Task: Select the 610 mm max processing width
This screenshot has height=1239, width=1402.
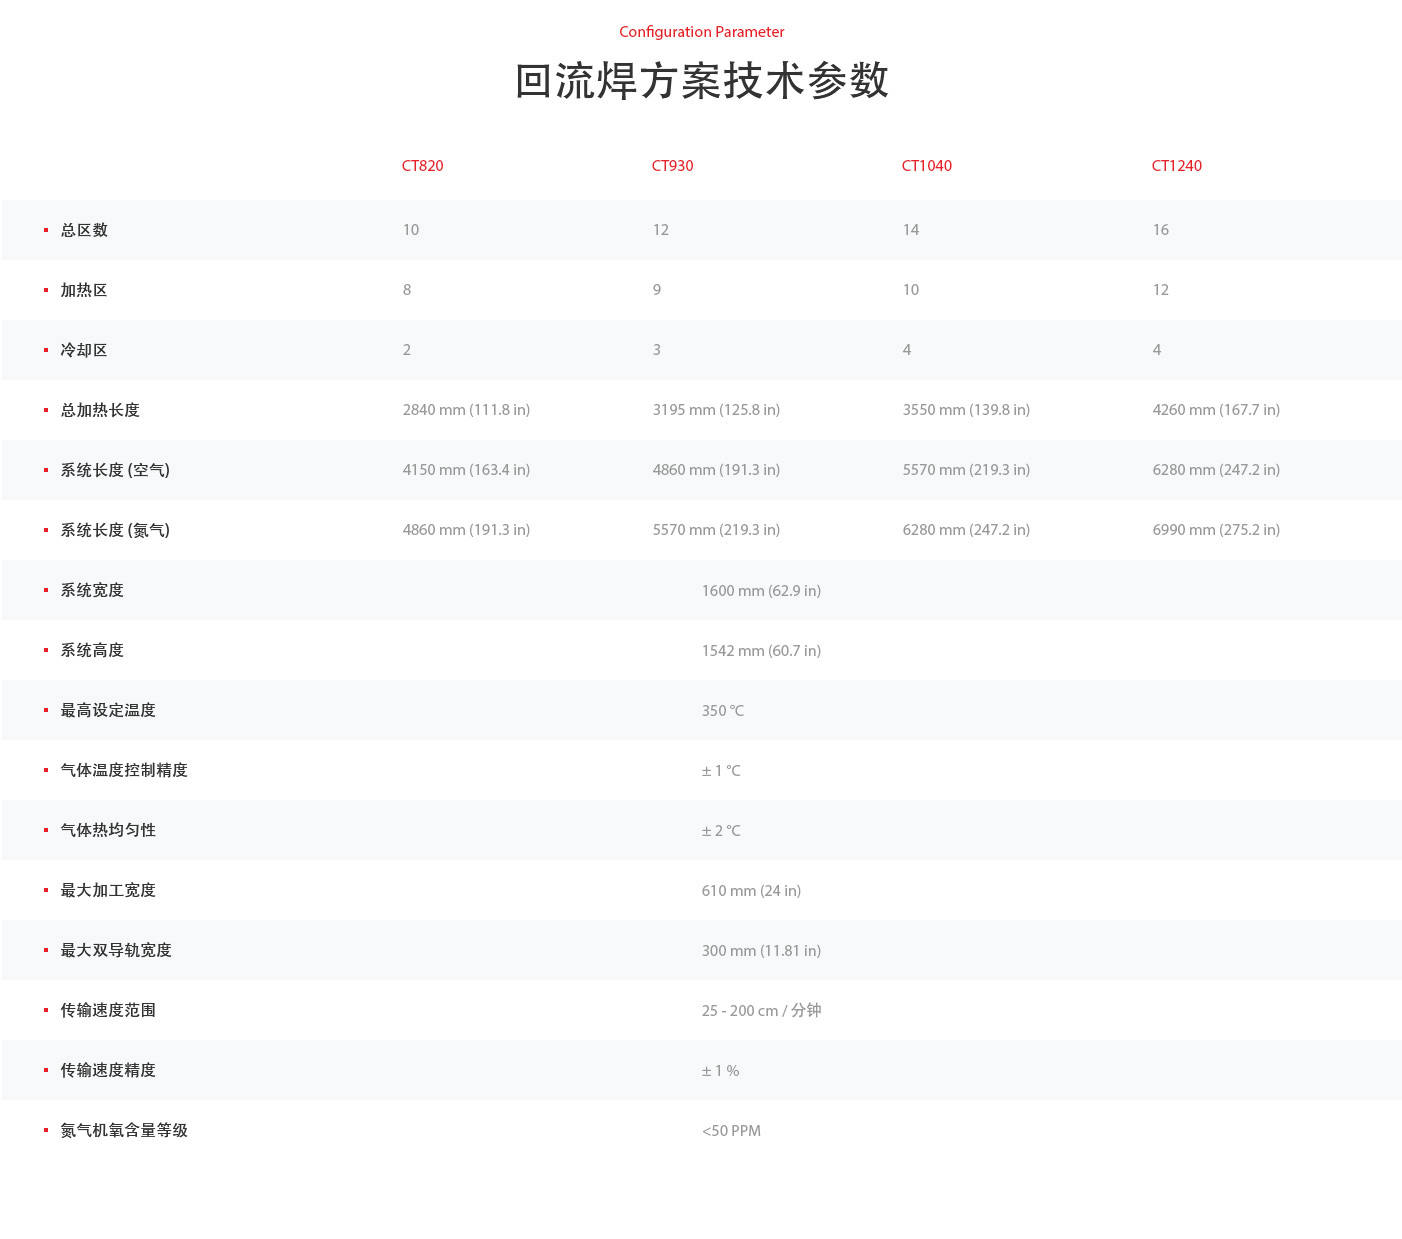Action: click(751, 891)
